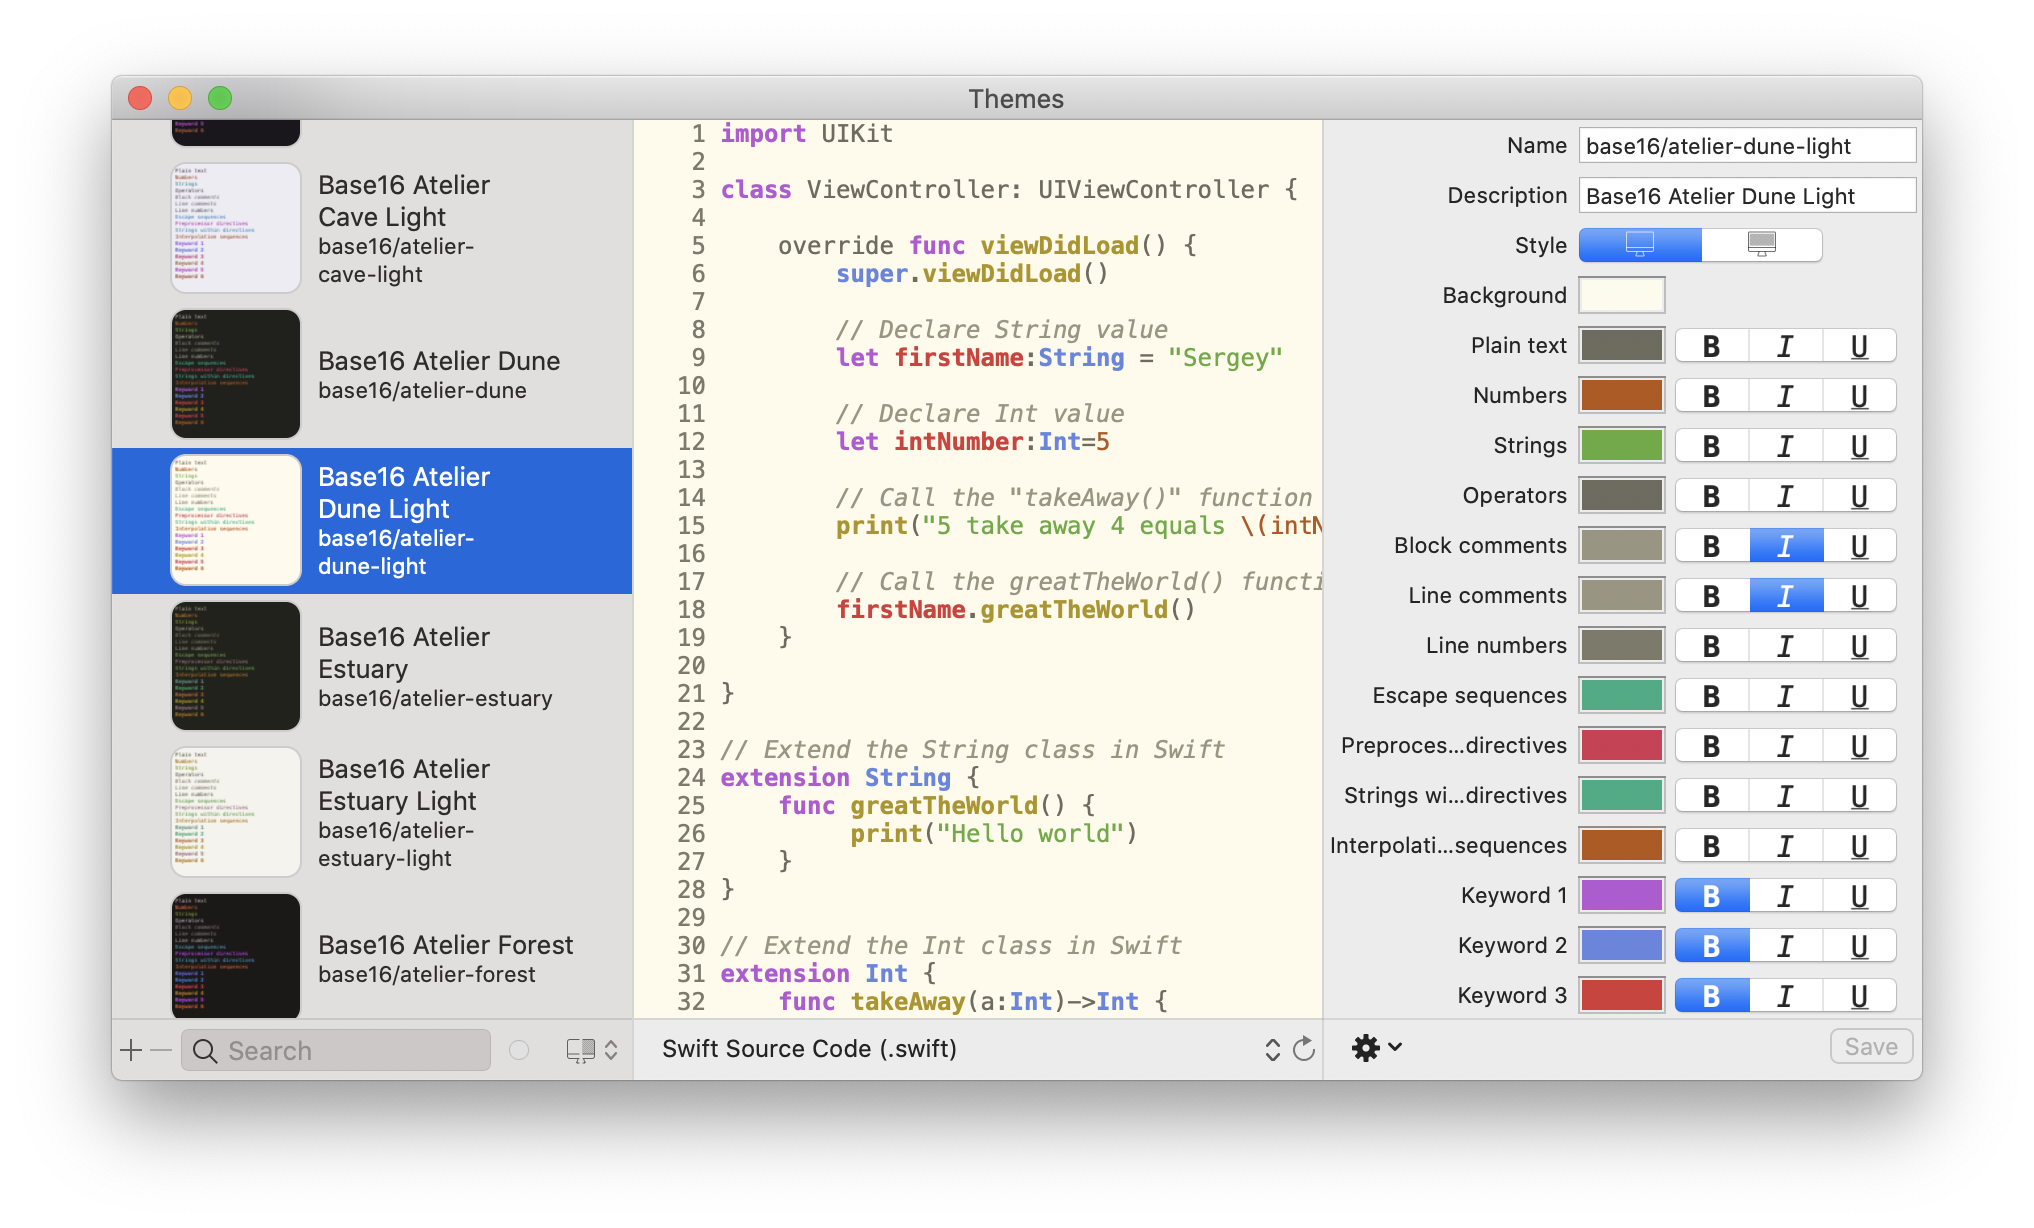Toggle italic for Line comments

click(1785, 596)
